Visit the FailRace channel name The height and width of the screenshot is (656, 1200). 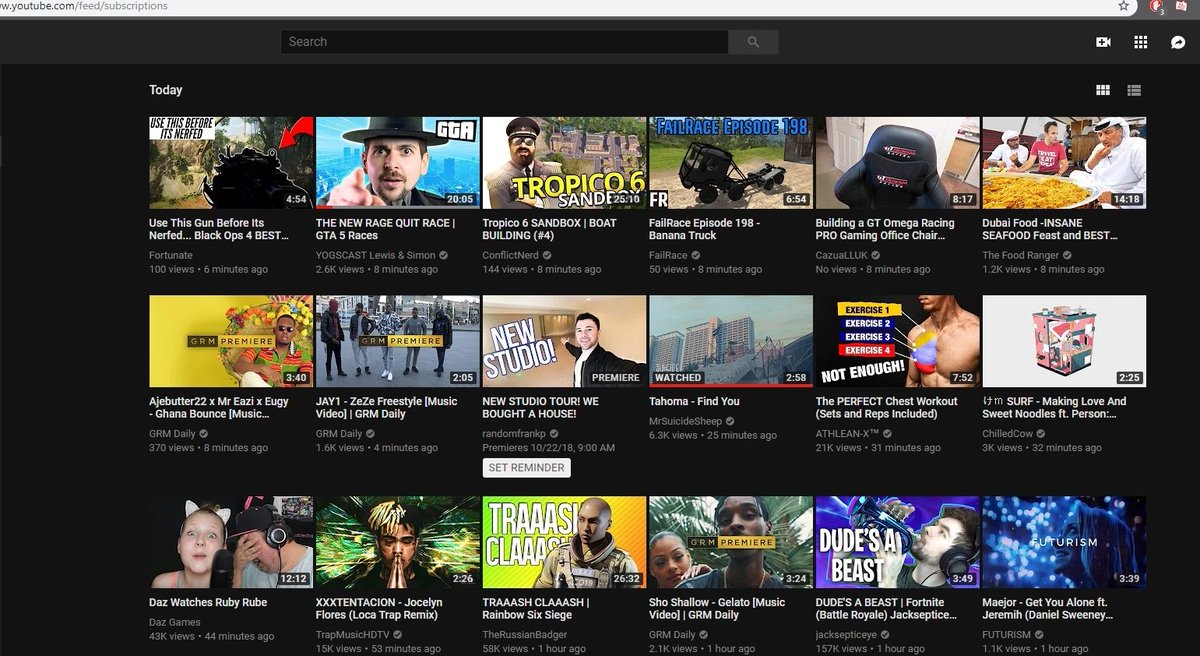[x=668, y=256]
